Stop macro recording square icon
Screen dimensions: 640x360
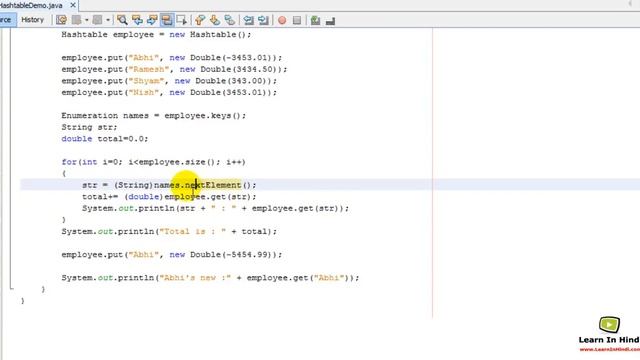tap(297, 20)
